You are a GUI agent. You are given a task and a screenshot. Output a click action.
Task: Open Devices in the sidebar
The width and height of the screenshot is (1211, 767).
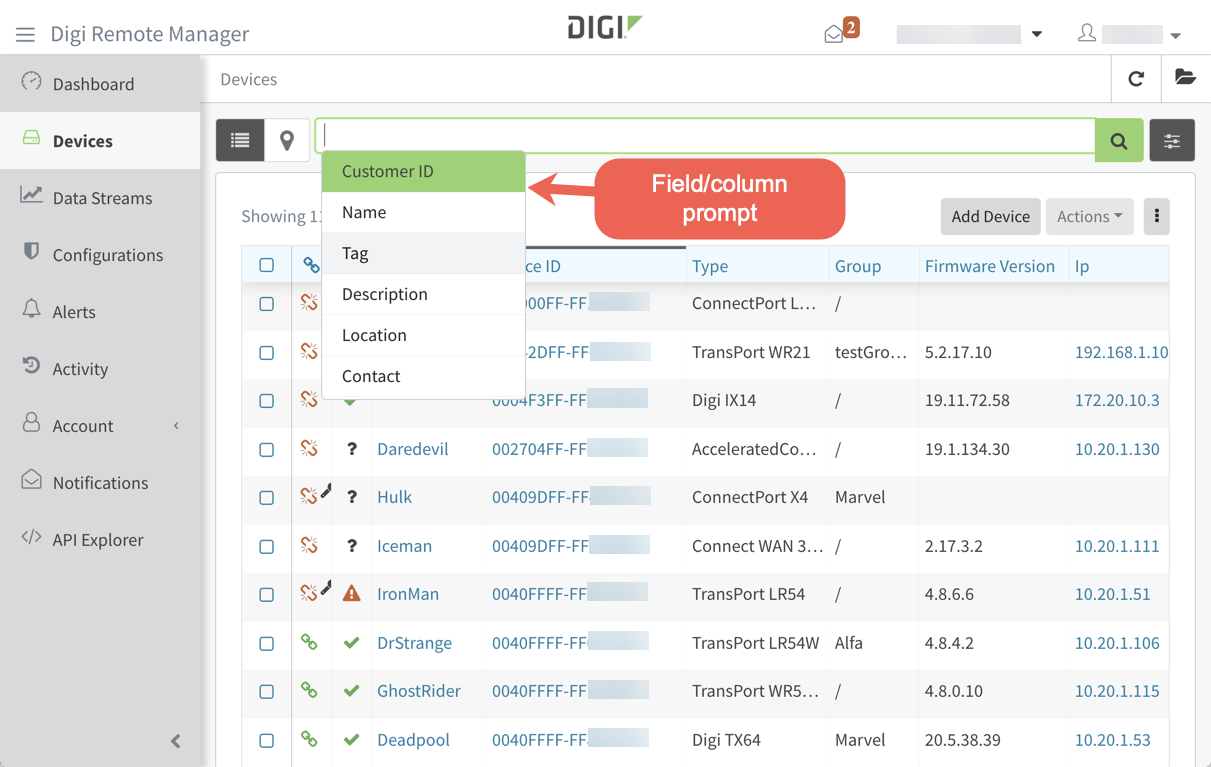100,141
